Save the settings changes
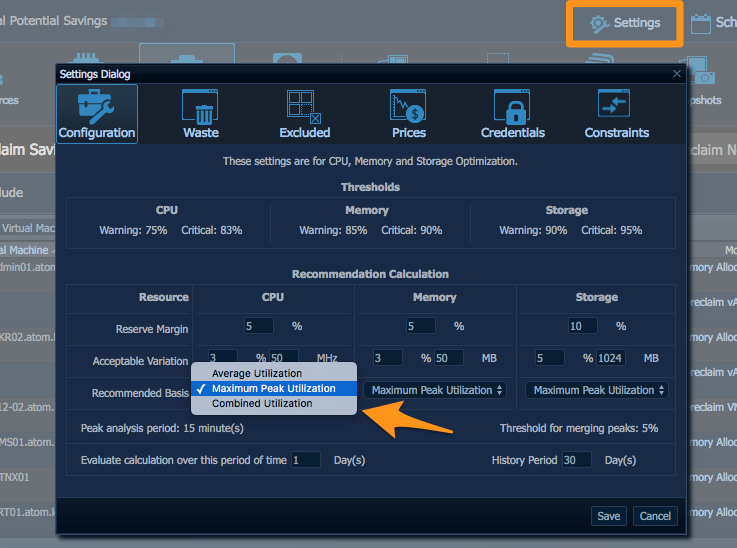The image size is (737, 548). [x=608, y=516]
